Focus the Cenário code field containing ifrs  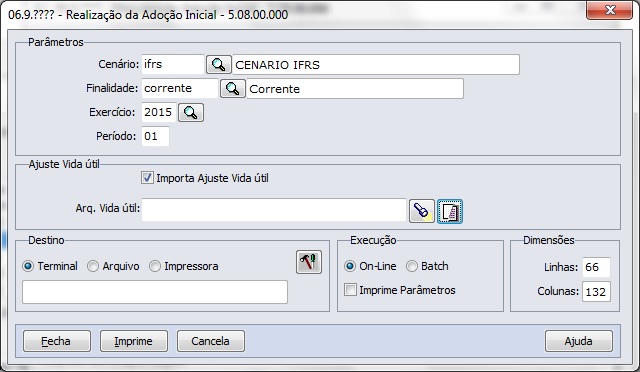(172, 65)
